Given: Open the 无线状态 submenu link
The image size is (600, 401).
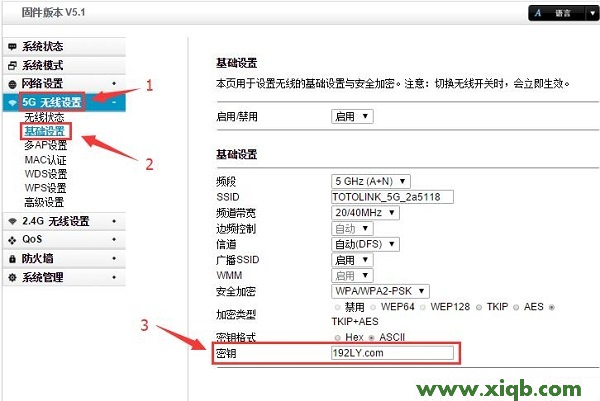Looking at the screenshot, I should click(x=44, y=117).
